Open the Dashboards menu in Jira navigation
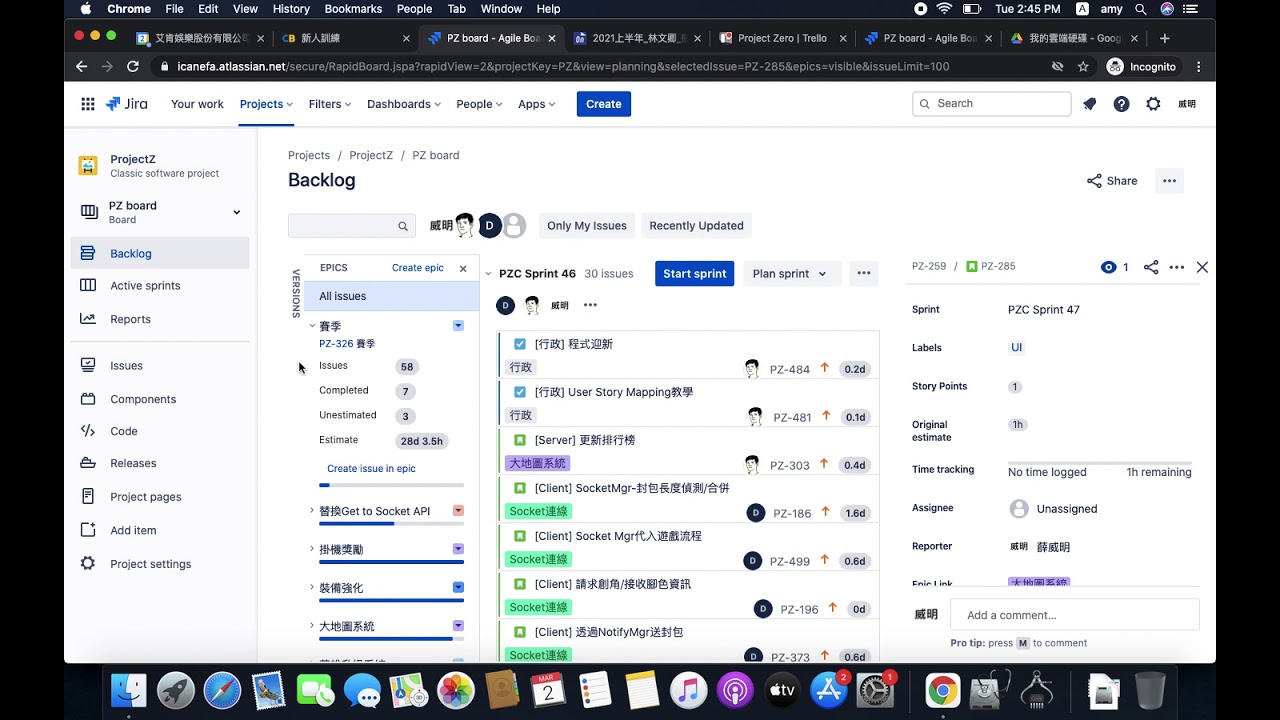 pos(404,104)
